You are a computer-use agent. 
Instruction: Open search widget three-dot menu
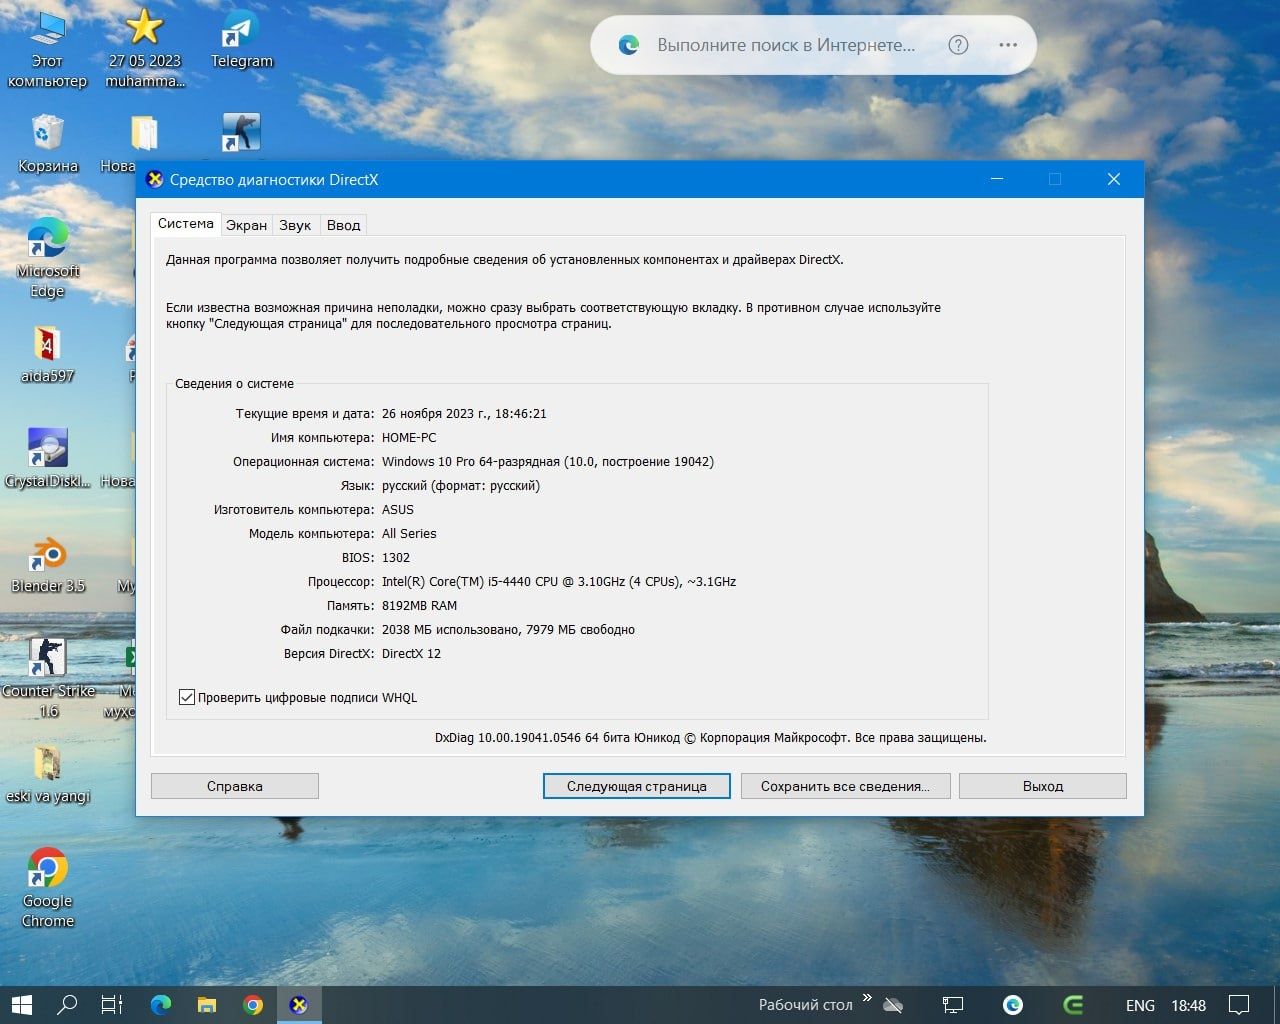pyautogui.click(x=1008, y=45)
